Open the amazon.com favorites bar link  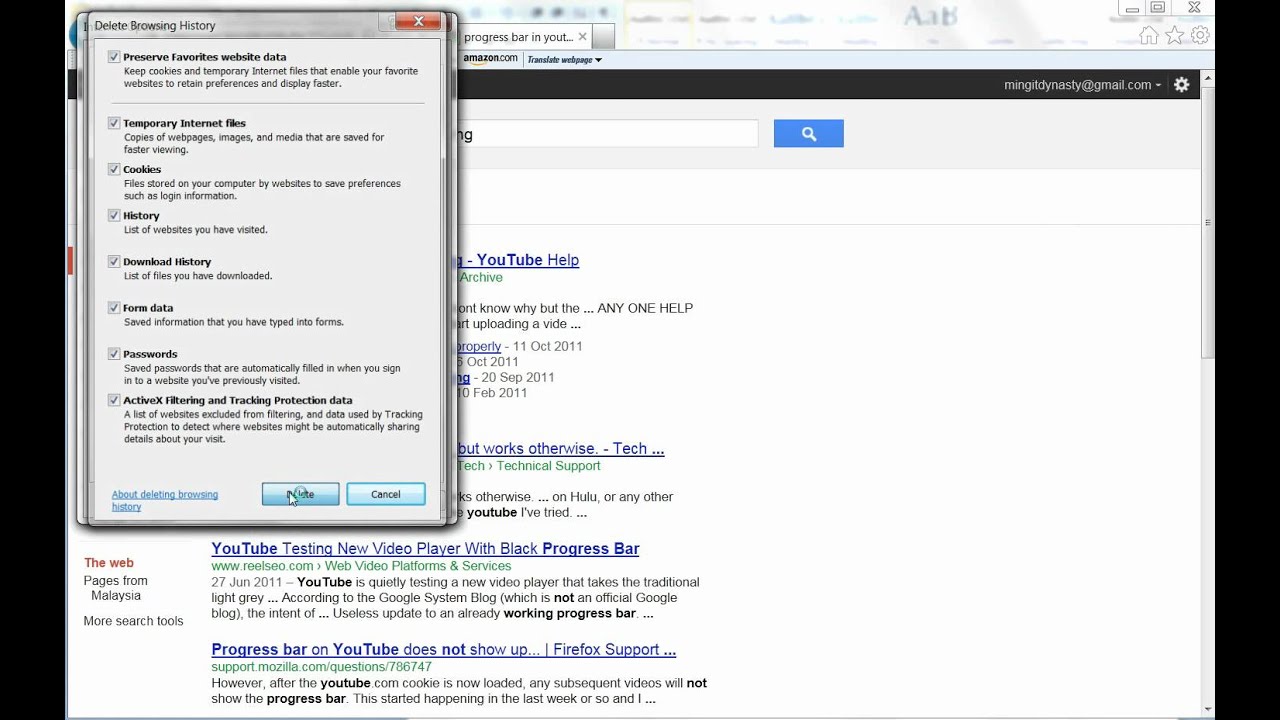[x=490, y=59]
